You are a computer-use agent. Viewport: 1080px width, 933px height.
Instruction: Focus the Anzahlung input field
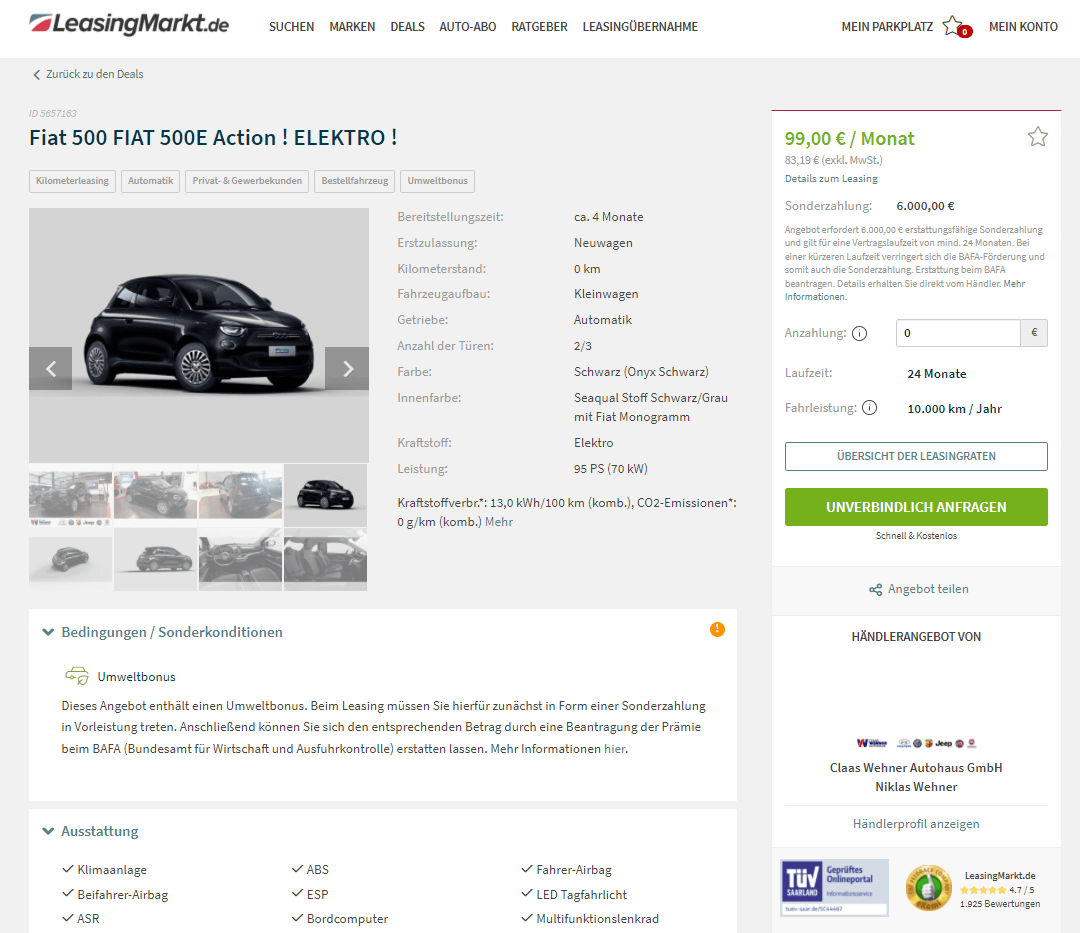(x=958, y=333)
